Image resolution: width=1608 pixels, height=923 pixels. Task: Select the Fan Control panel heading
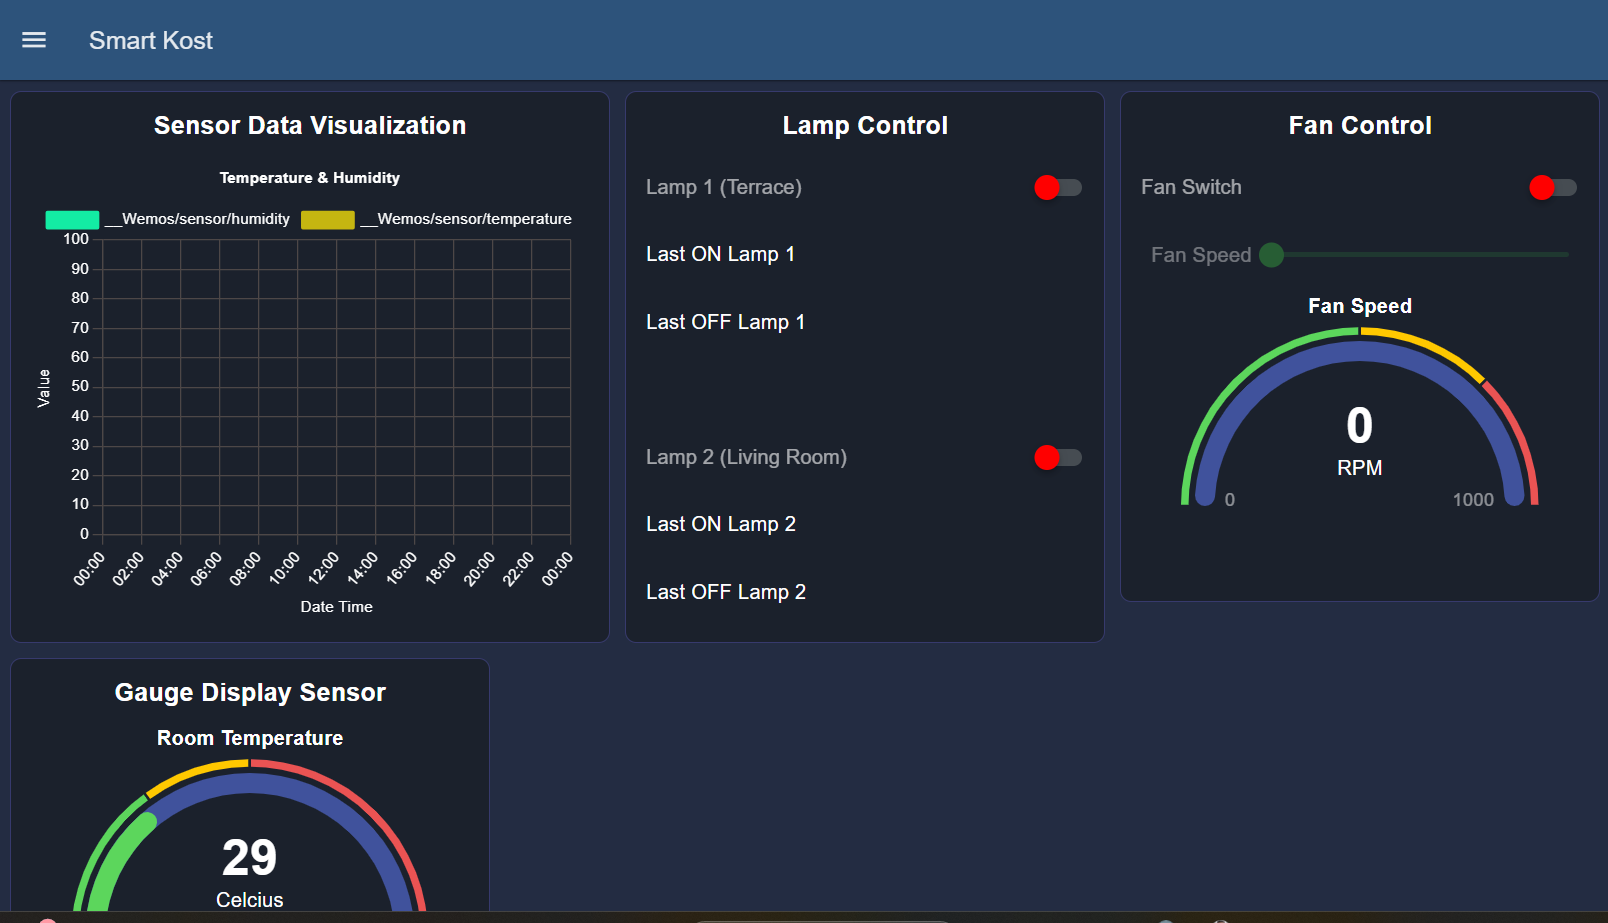(1359, 125)
